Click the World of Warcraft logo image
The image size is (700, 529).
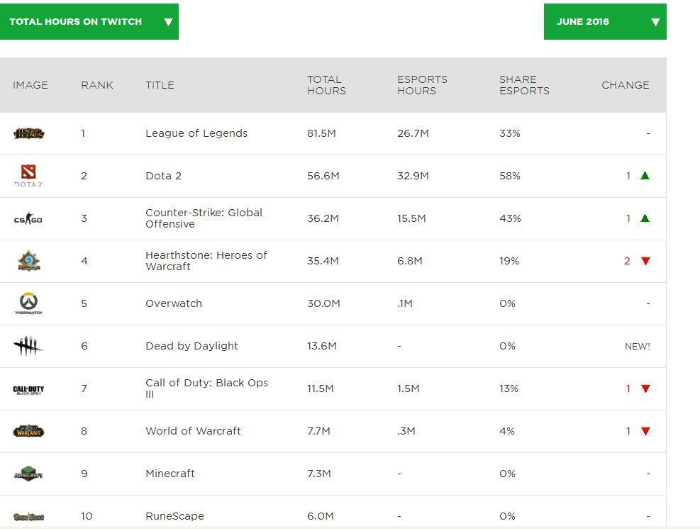pos(29,431)
